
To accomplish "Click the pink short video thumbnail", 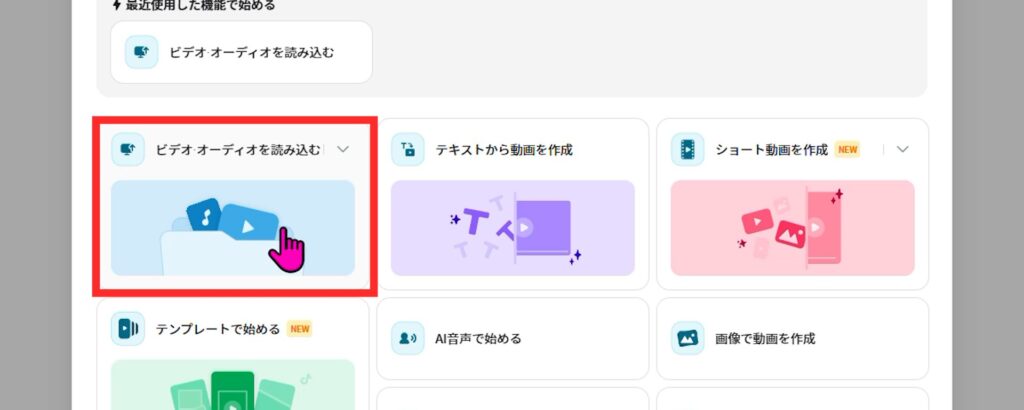I will click(792, 228).
